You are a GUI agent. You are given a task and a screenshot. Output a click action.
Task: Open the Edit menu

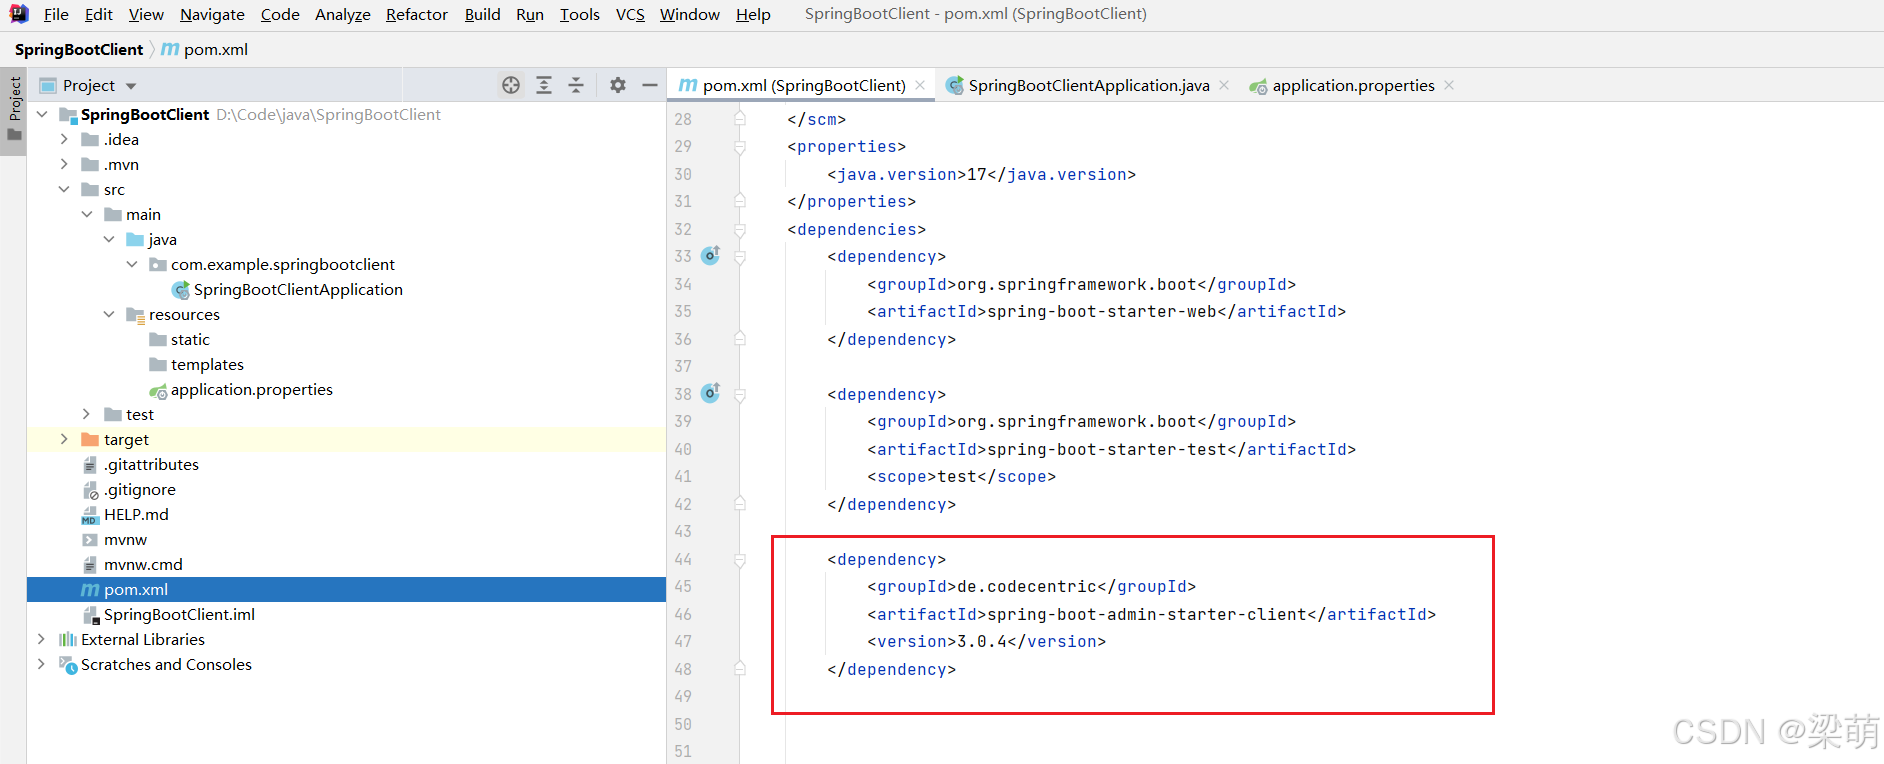coord(99,14)
